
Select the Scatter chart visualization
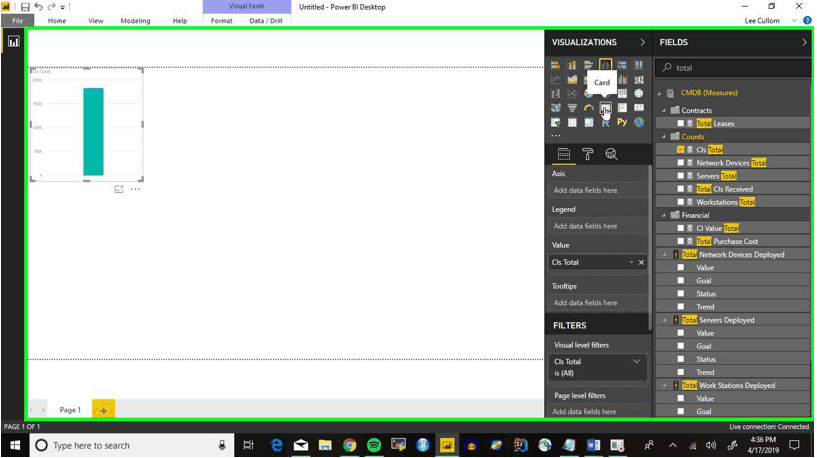(572, 94)
